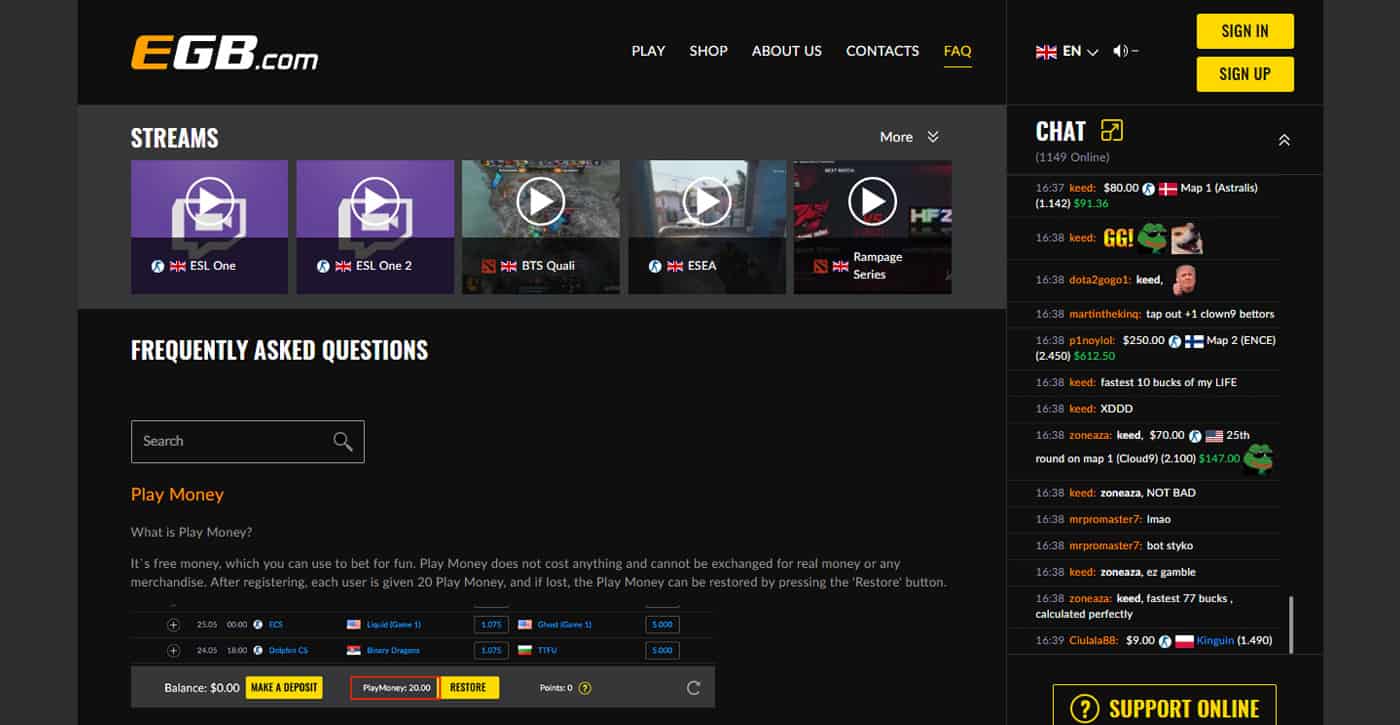
Task: Expand the Dolphin CS row plus icon
Action: tap(173, 651)
